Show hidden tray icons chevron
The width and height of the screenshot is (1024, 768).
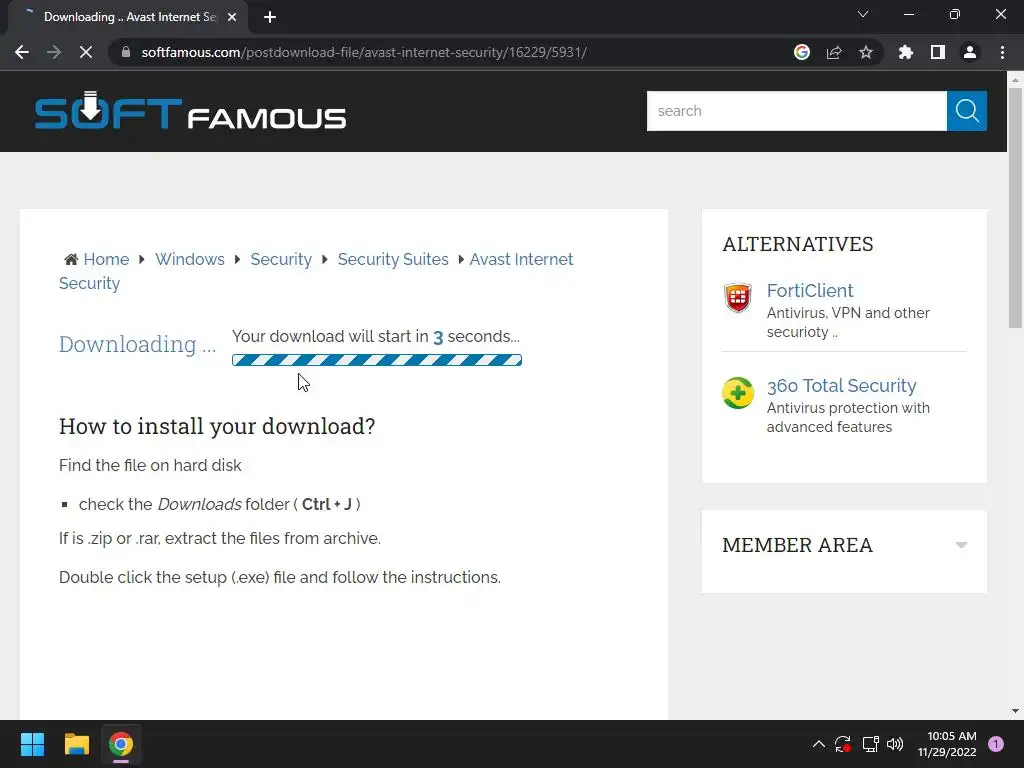click(x=818, y=744)
